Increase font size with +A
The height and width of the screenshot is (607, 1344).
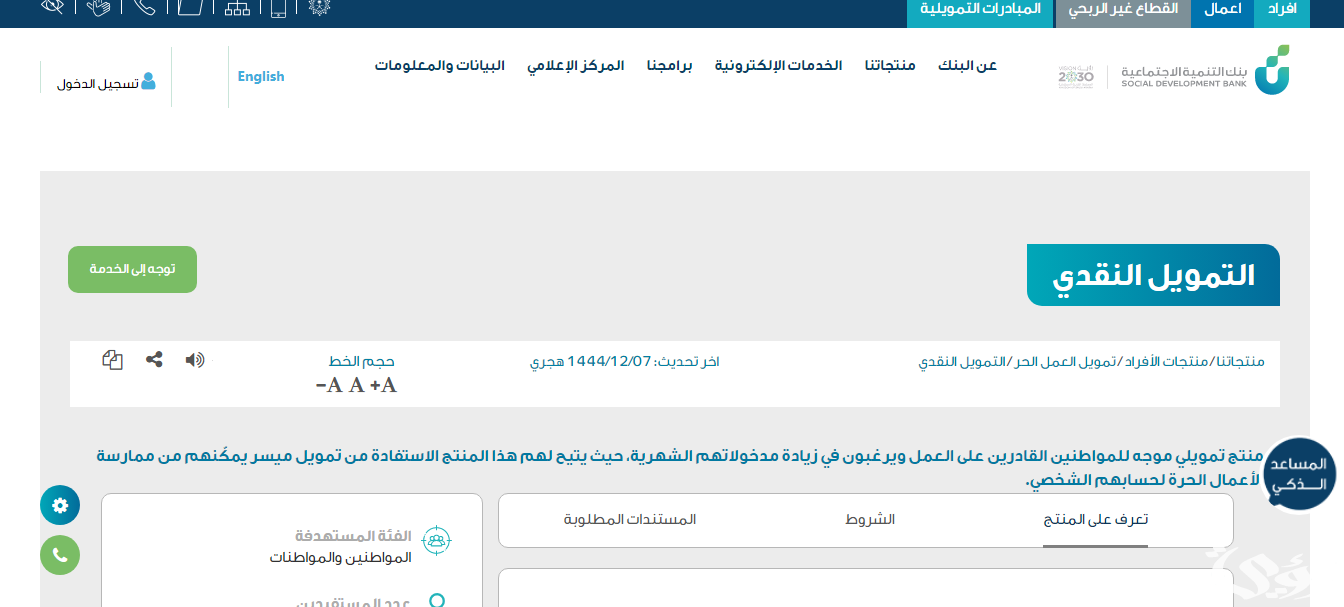(x=383, y=386)
